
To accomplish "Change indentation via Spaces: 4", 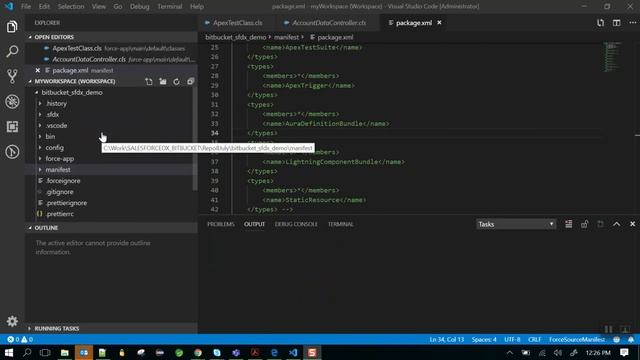I will pos(484,340).
